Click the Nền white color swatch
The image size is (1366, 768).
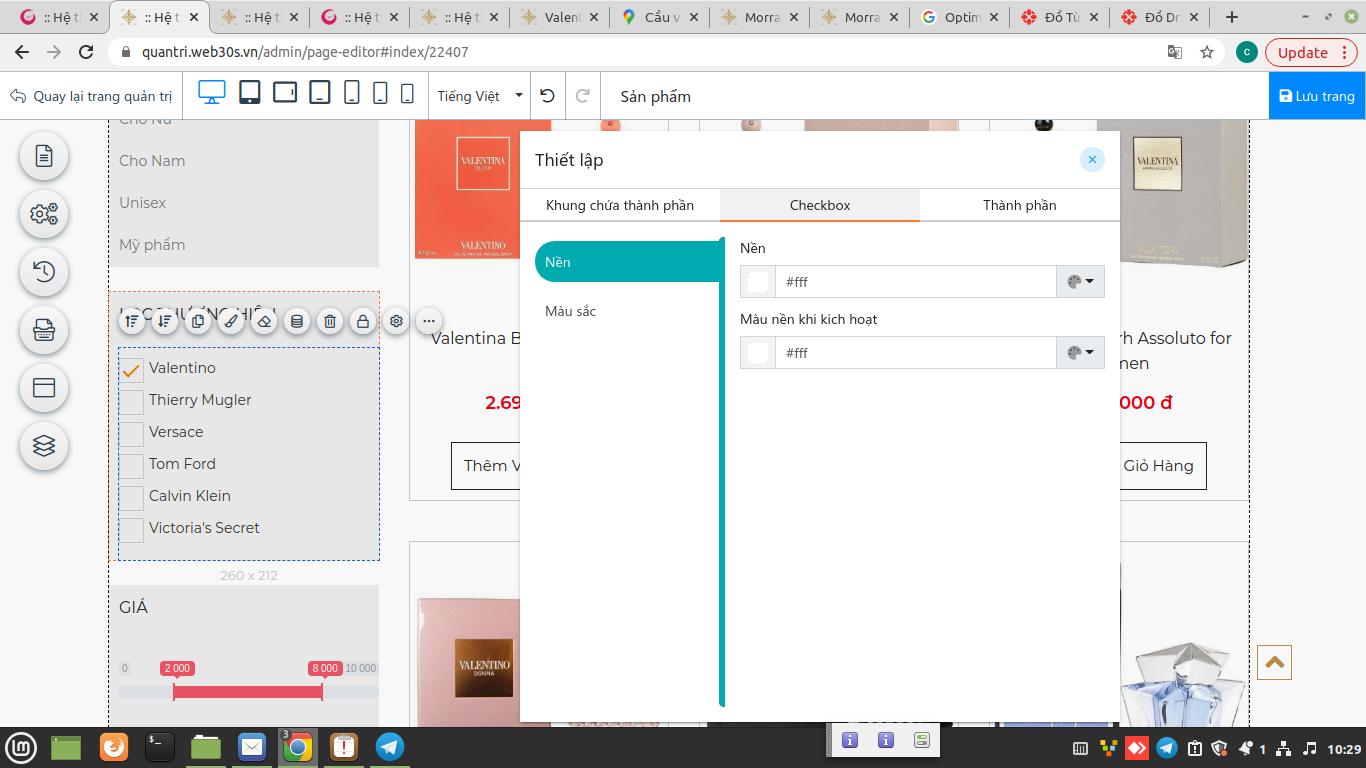tap(758, 282)
